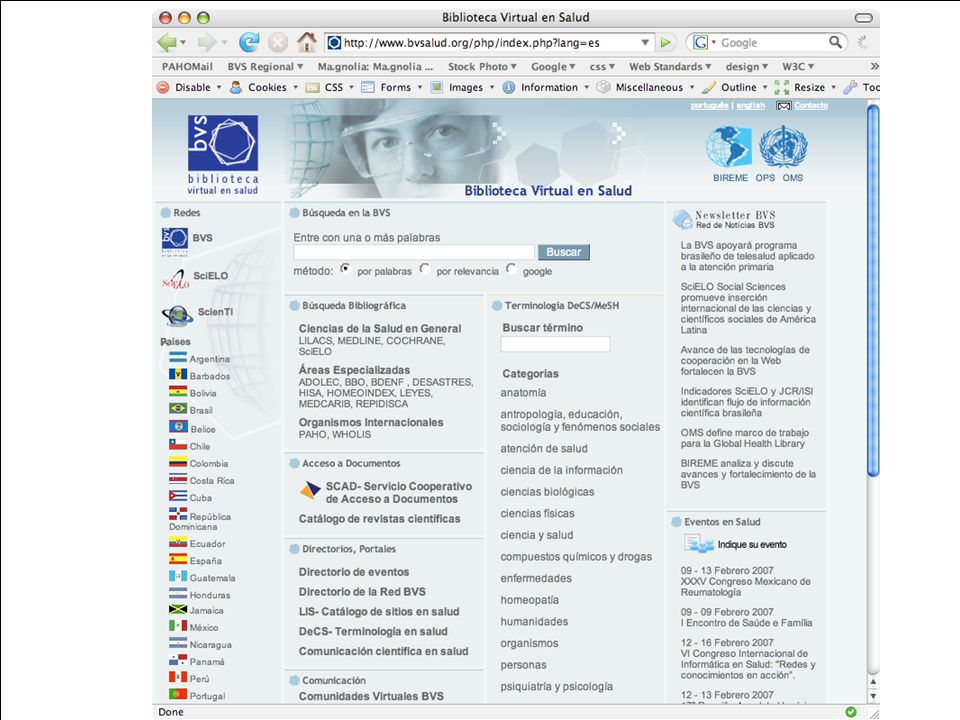Click the green Go arrow beside the URL
The width and height of the screenshot is (960, 720).
coord(666,42)
